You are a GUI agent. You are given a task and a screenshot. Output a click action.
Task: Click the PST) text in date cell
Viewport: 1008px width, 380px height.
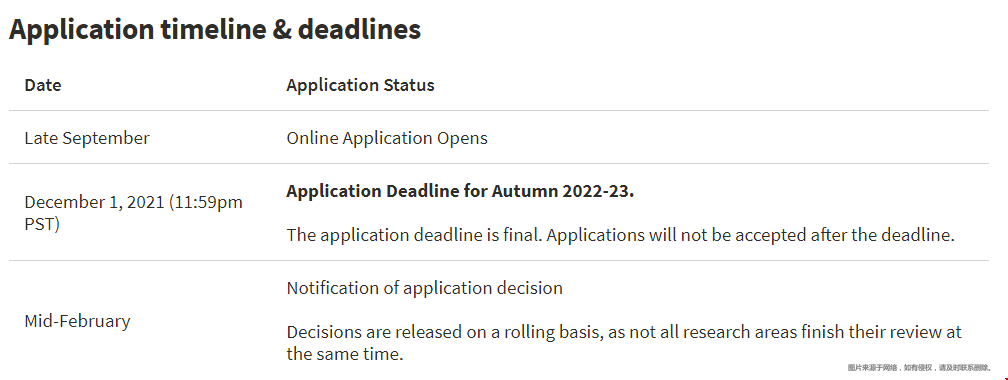click(42, 224)
